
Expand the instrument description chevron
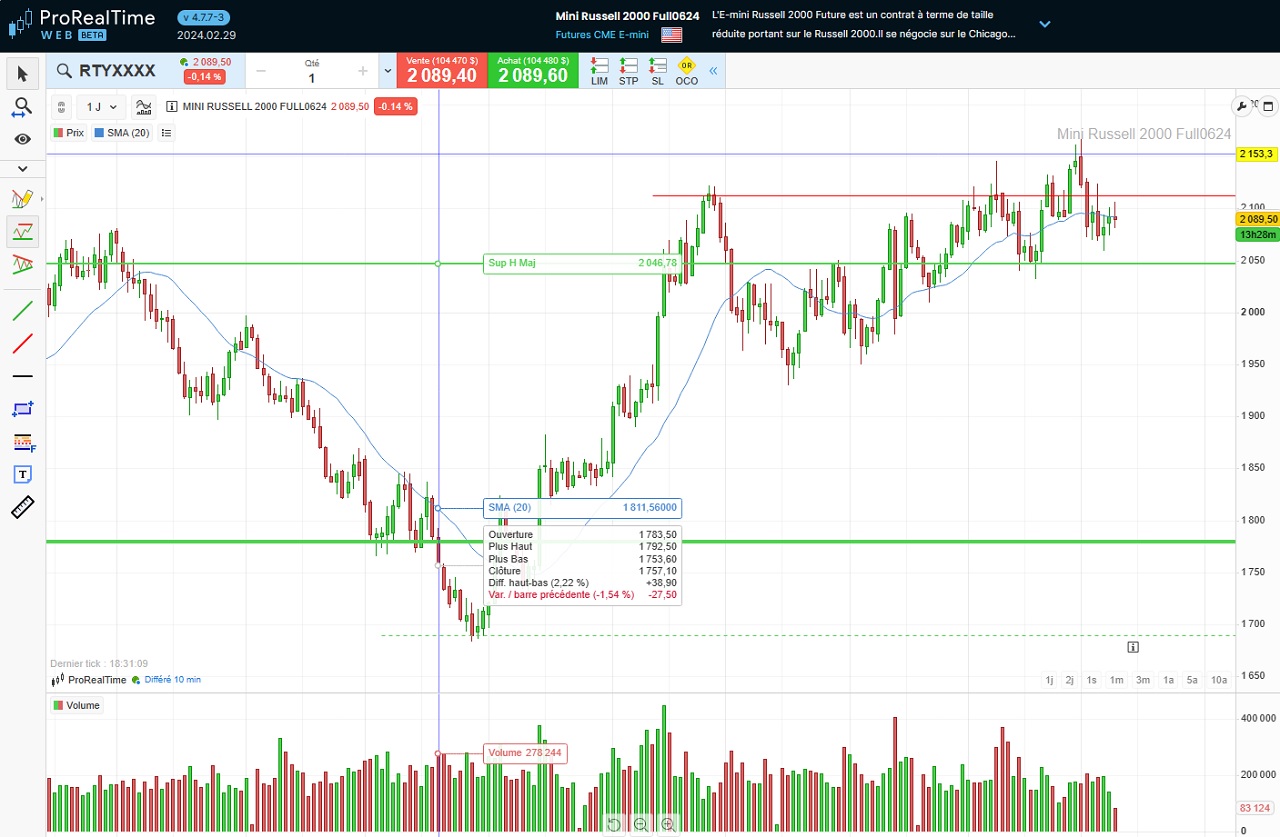pos(1045,24)
